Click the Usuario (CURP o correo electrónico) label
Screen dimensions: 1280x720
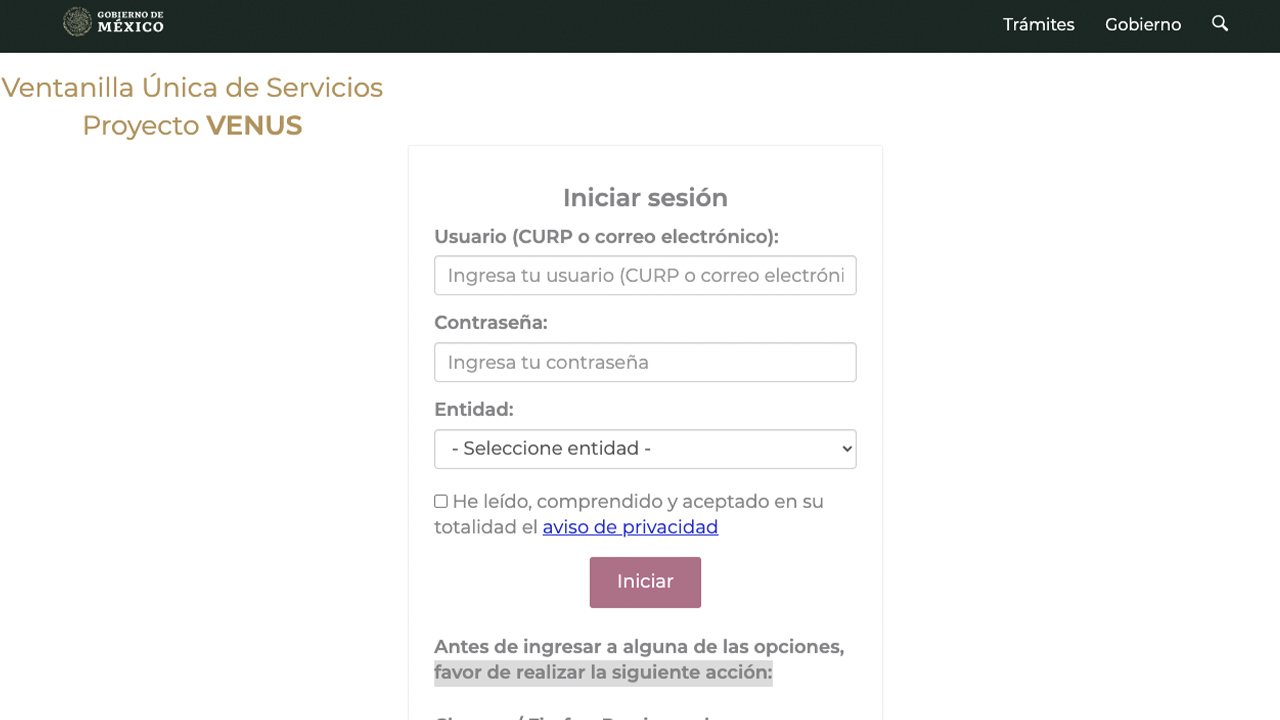(x=606, y=237)
